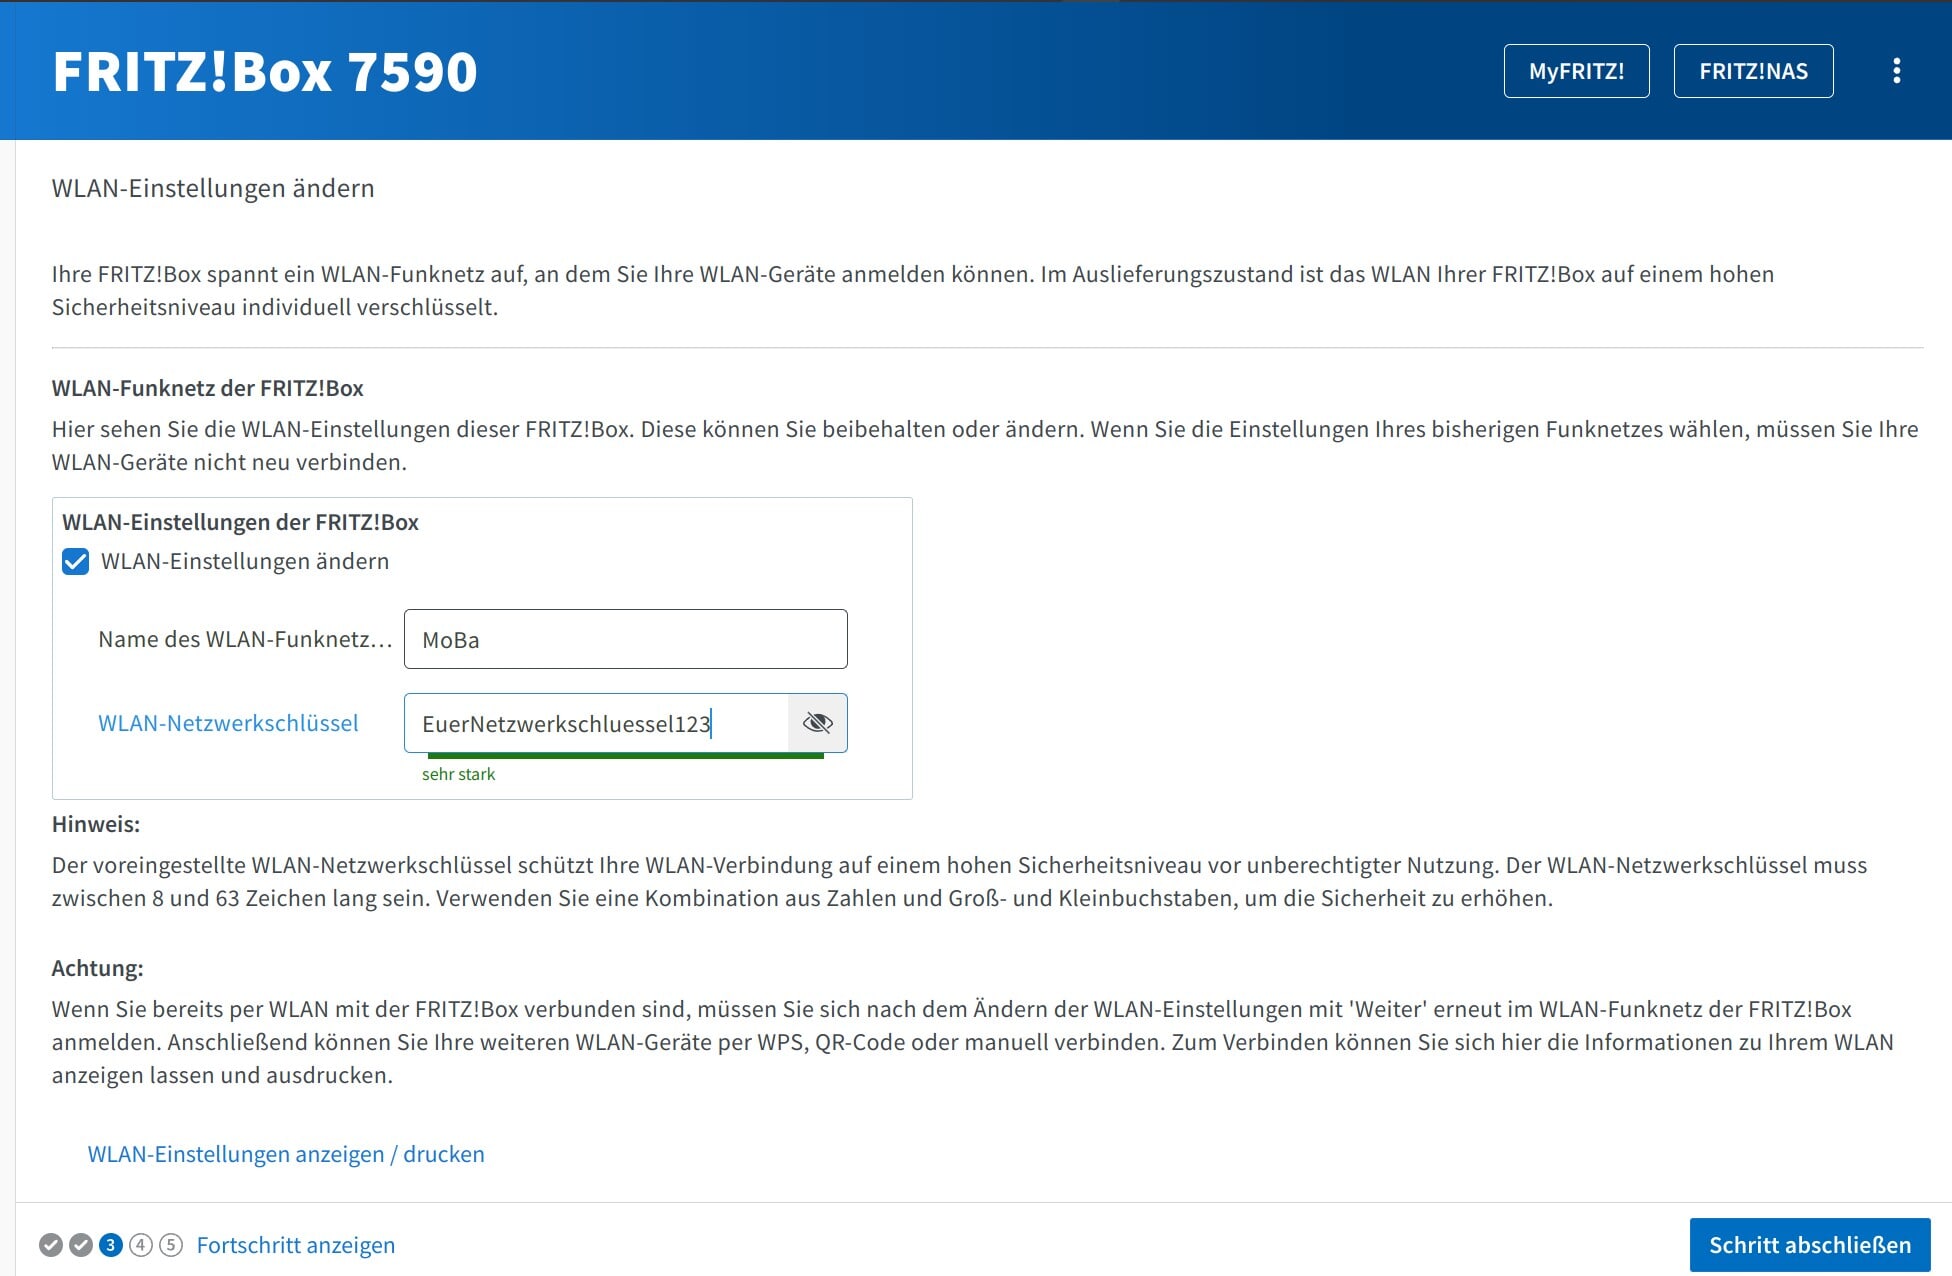Expand Fortschritt anzeigen progress link
Image resolution: width=1952 pixels, height=1276 pixels.
click(296, 1245)
